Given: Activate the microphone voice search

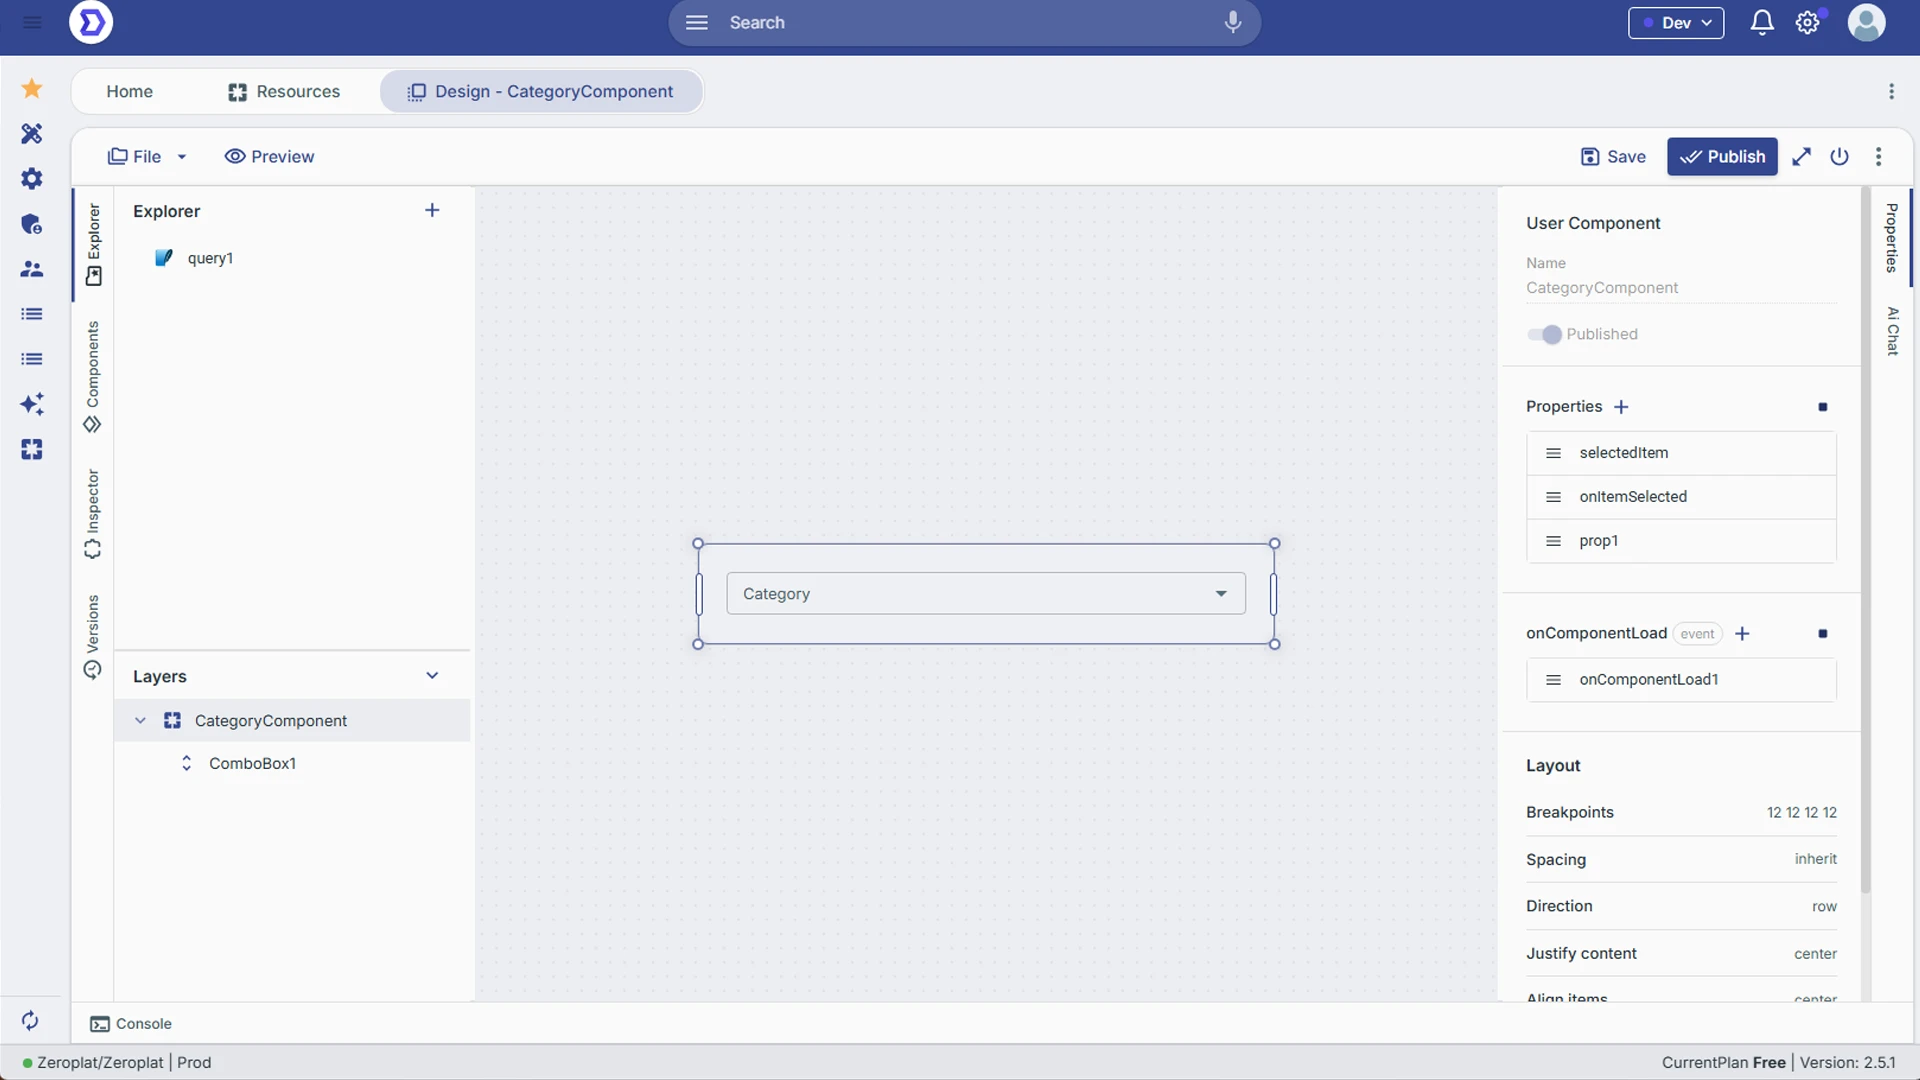Looking at the screenshot, I should click(1233, 22).
